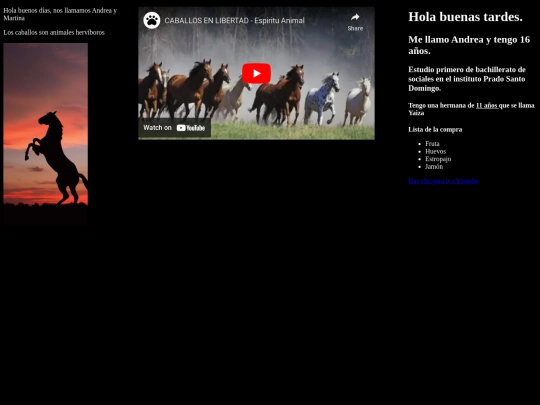Click text Los caballos son animales hervíboros
540x405 pixels.
(54, 32)
